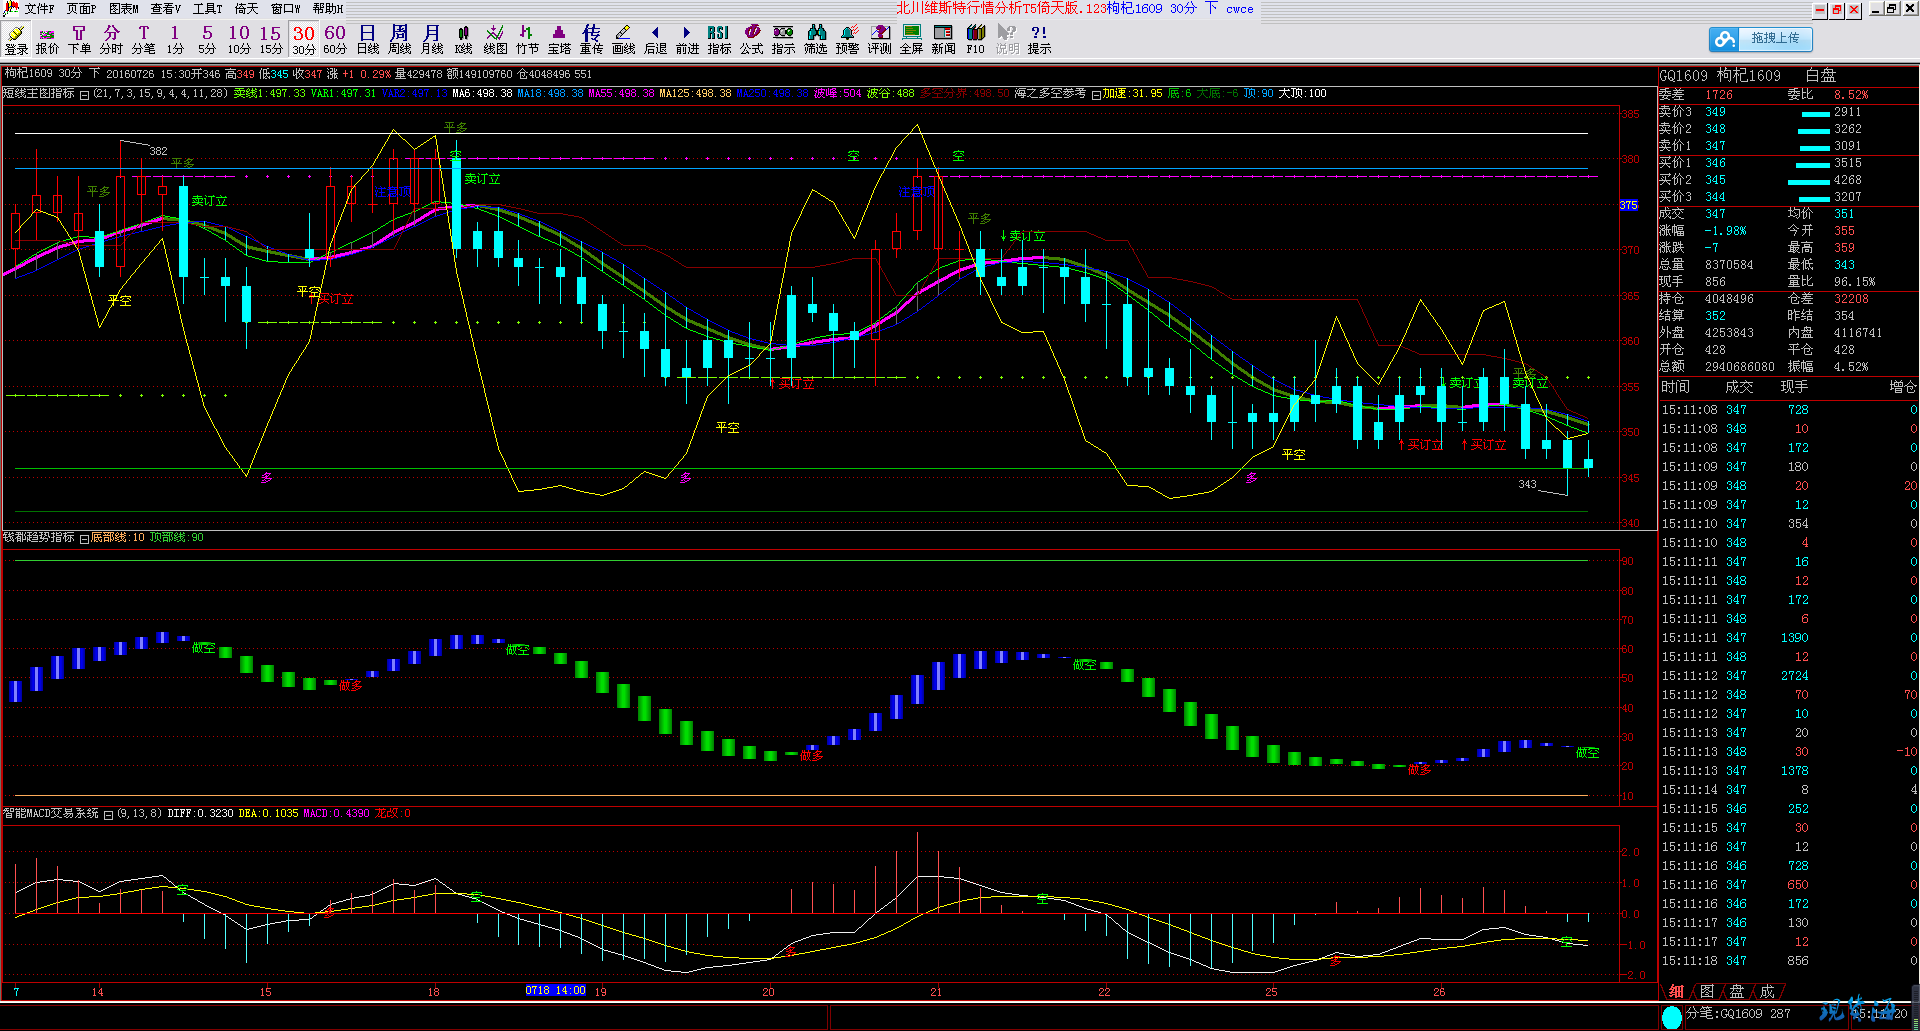Screen dimensions: 1920x1031
Task: Select the 线图 line chart icon
Action: pos(495,39)
